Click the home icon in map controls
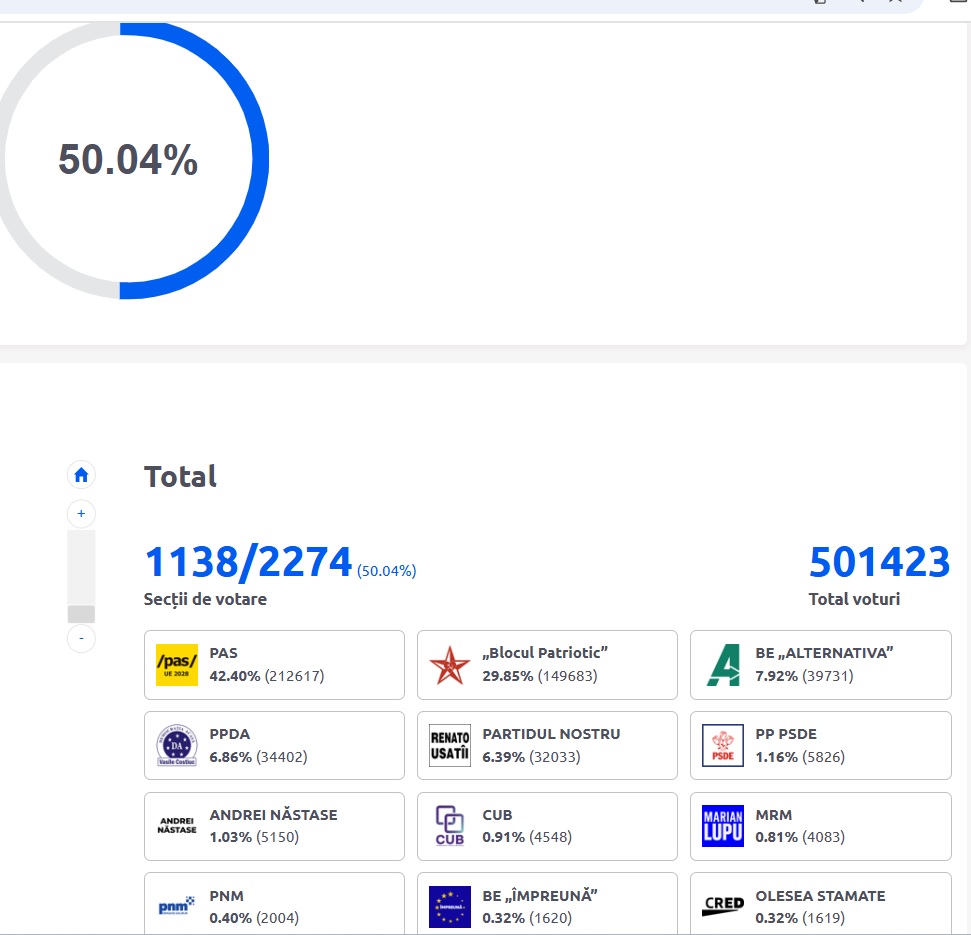The image size is (971, 935). tap(81, 475)
